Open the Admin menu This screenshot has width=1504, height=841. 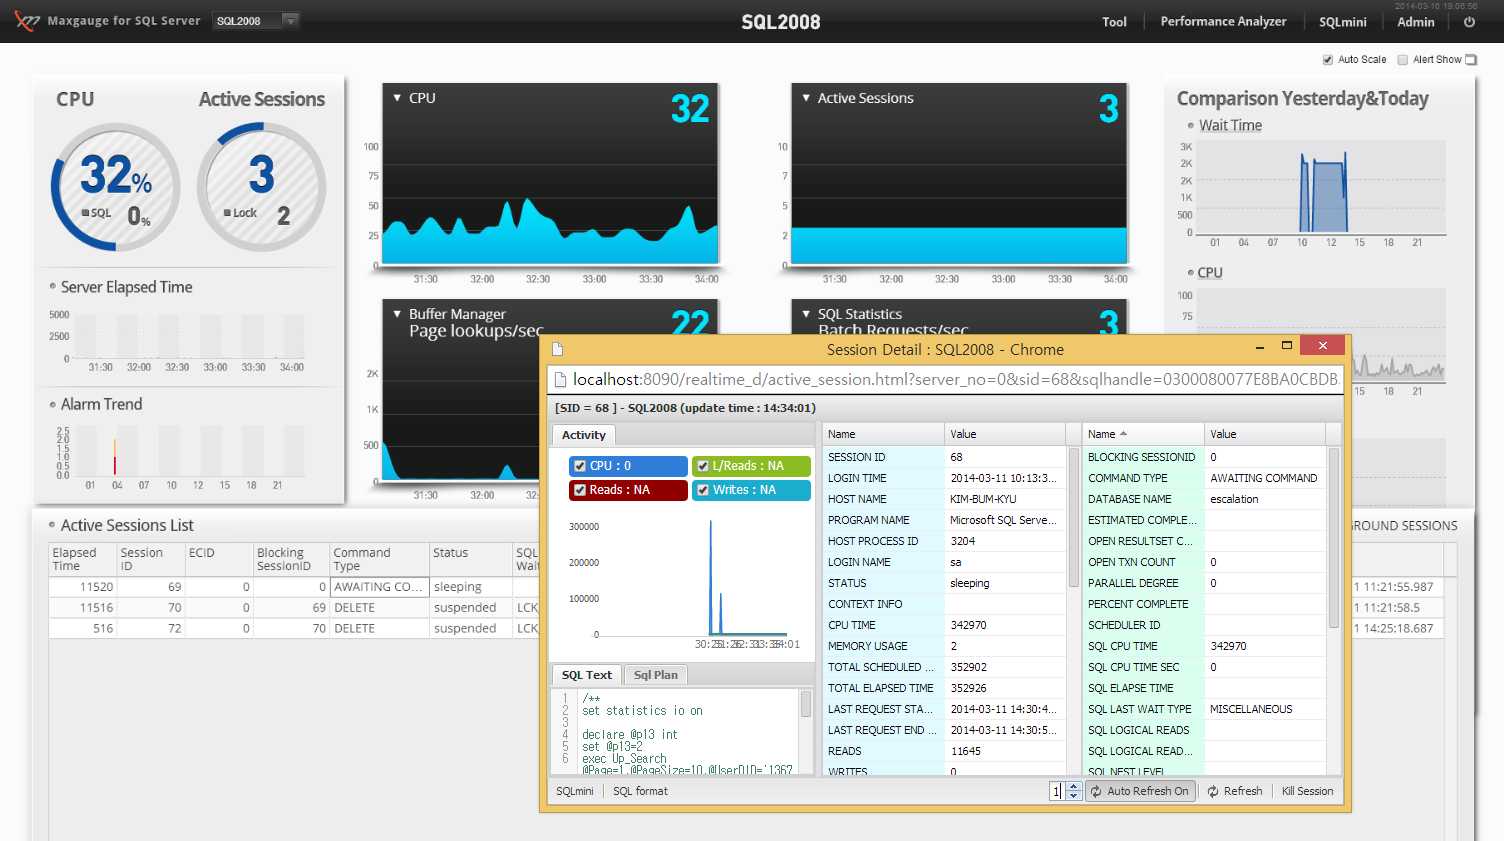[x=1416, y=21]
